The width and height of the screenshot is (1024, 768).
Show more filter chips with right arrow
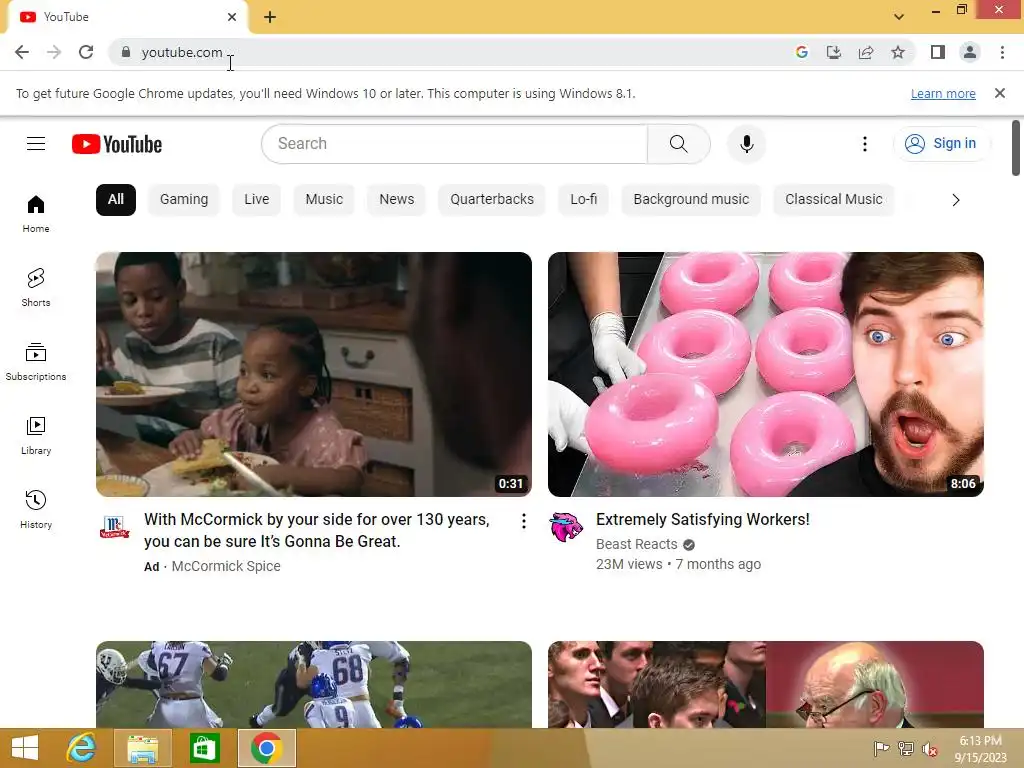(x=955, y=200)
